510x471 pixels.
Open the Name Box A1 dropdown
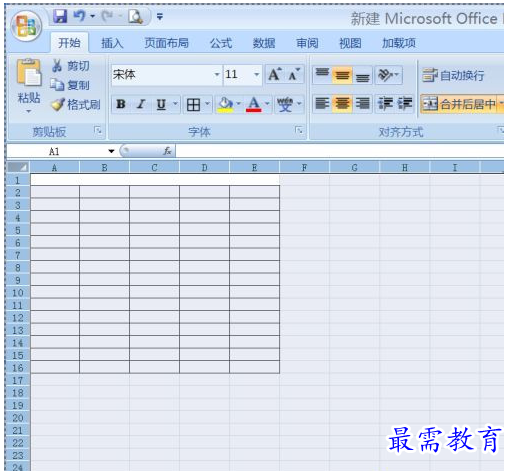tap(111, 151)
